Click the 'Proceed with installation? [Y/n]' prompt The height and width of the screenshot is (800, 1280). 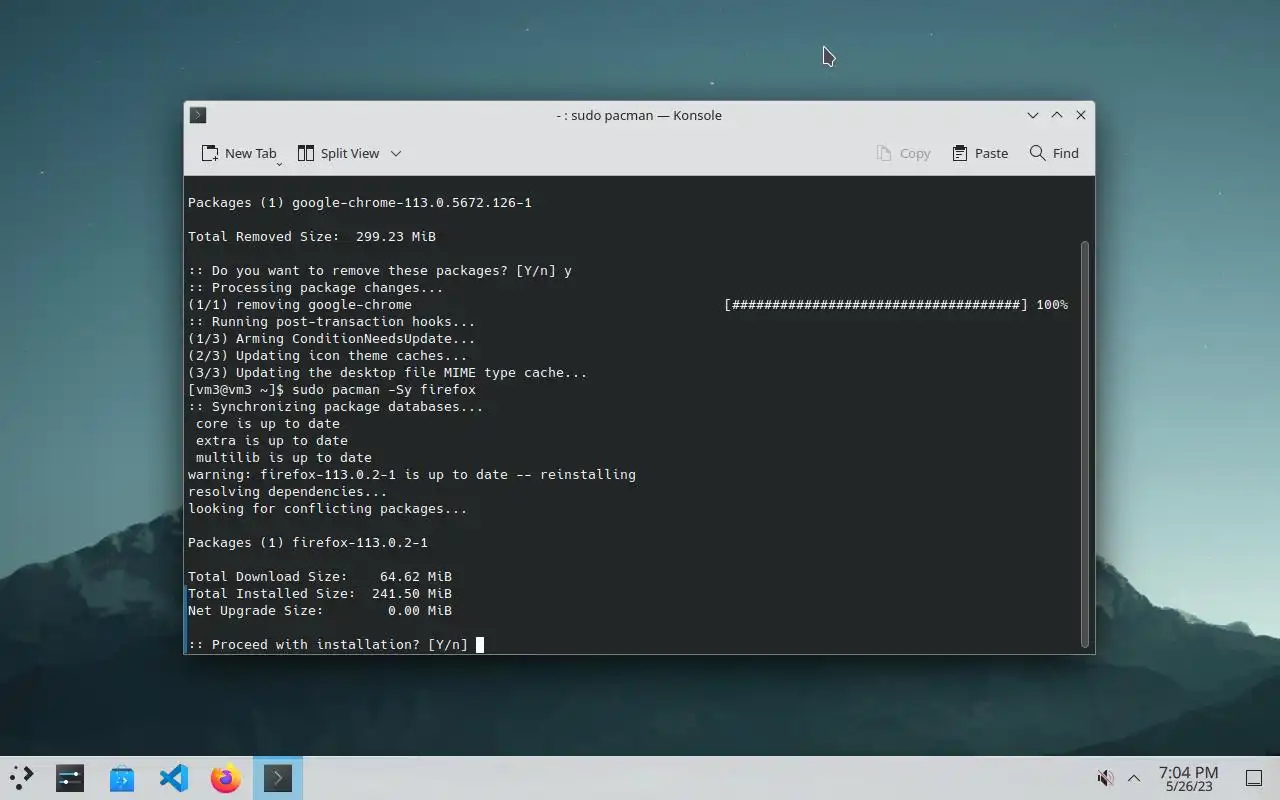tap(328, 644)
